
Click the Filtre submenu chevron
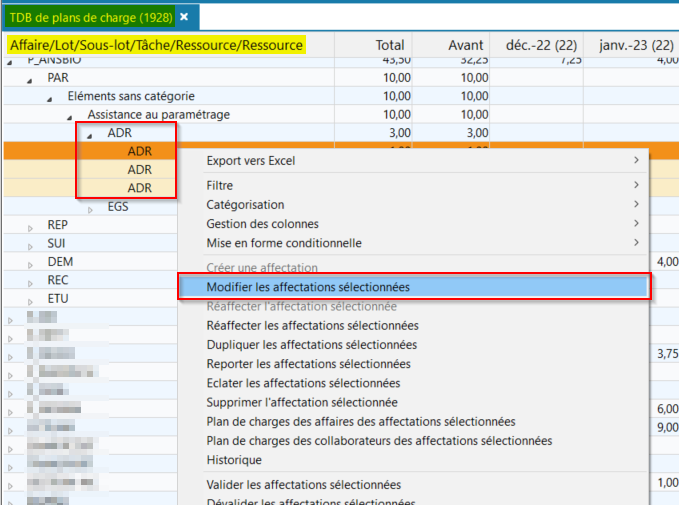click(636, 185)
